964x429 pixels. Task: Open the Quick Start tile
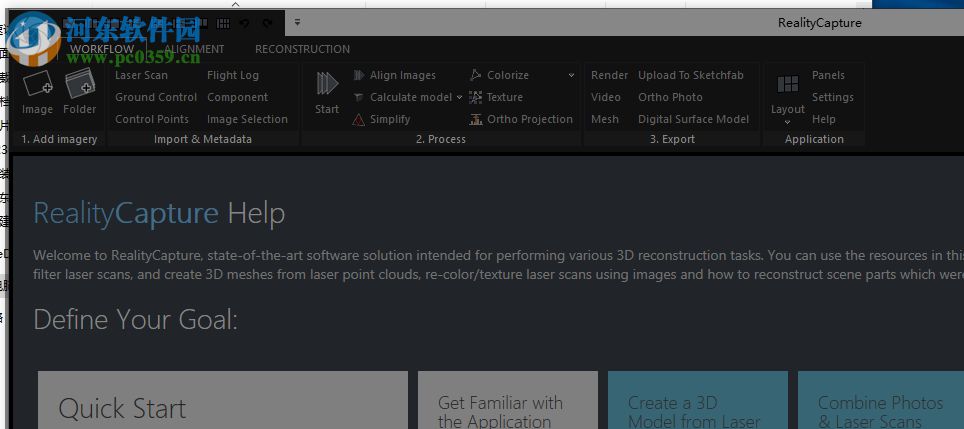click(x=223, y=399)
